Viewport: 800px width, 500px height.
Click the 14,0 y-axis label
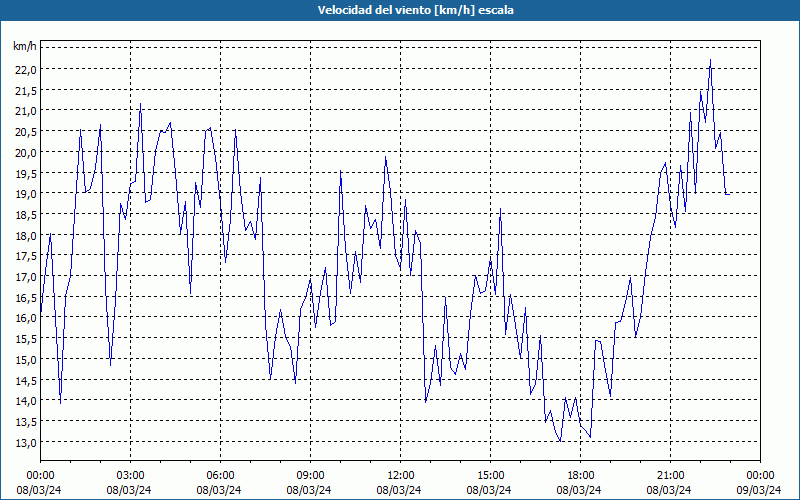26,401
